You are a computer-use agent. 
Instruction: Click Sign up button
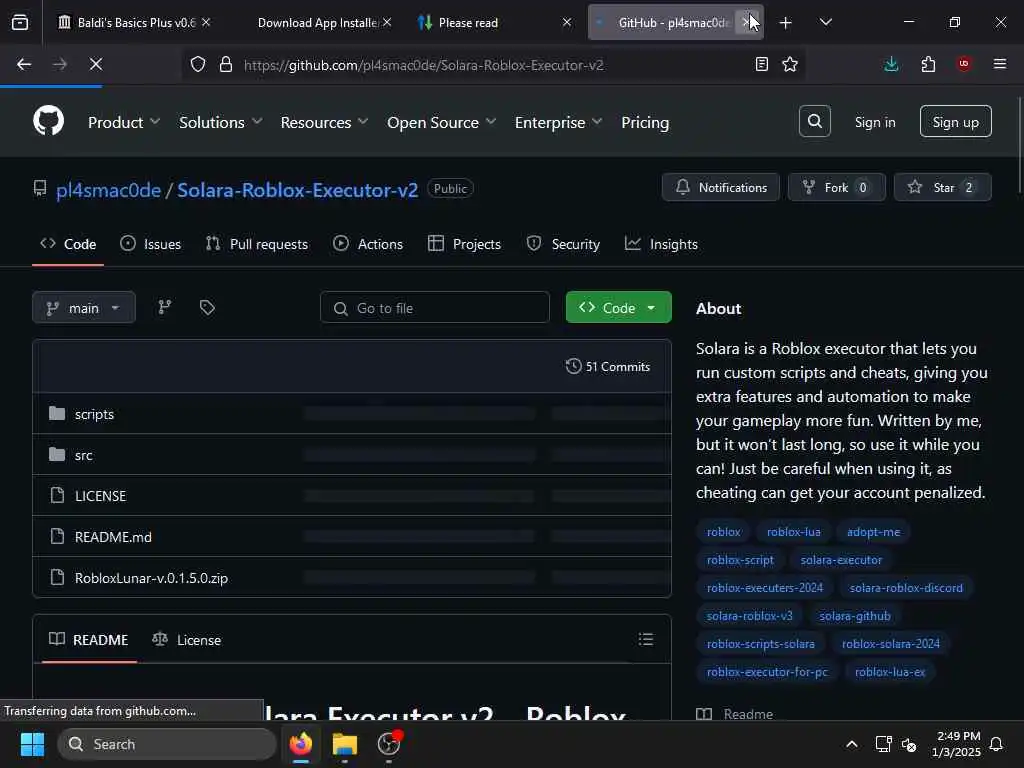point(955,121)
